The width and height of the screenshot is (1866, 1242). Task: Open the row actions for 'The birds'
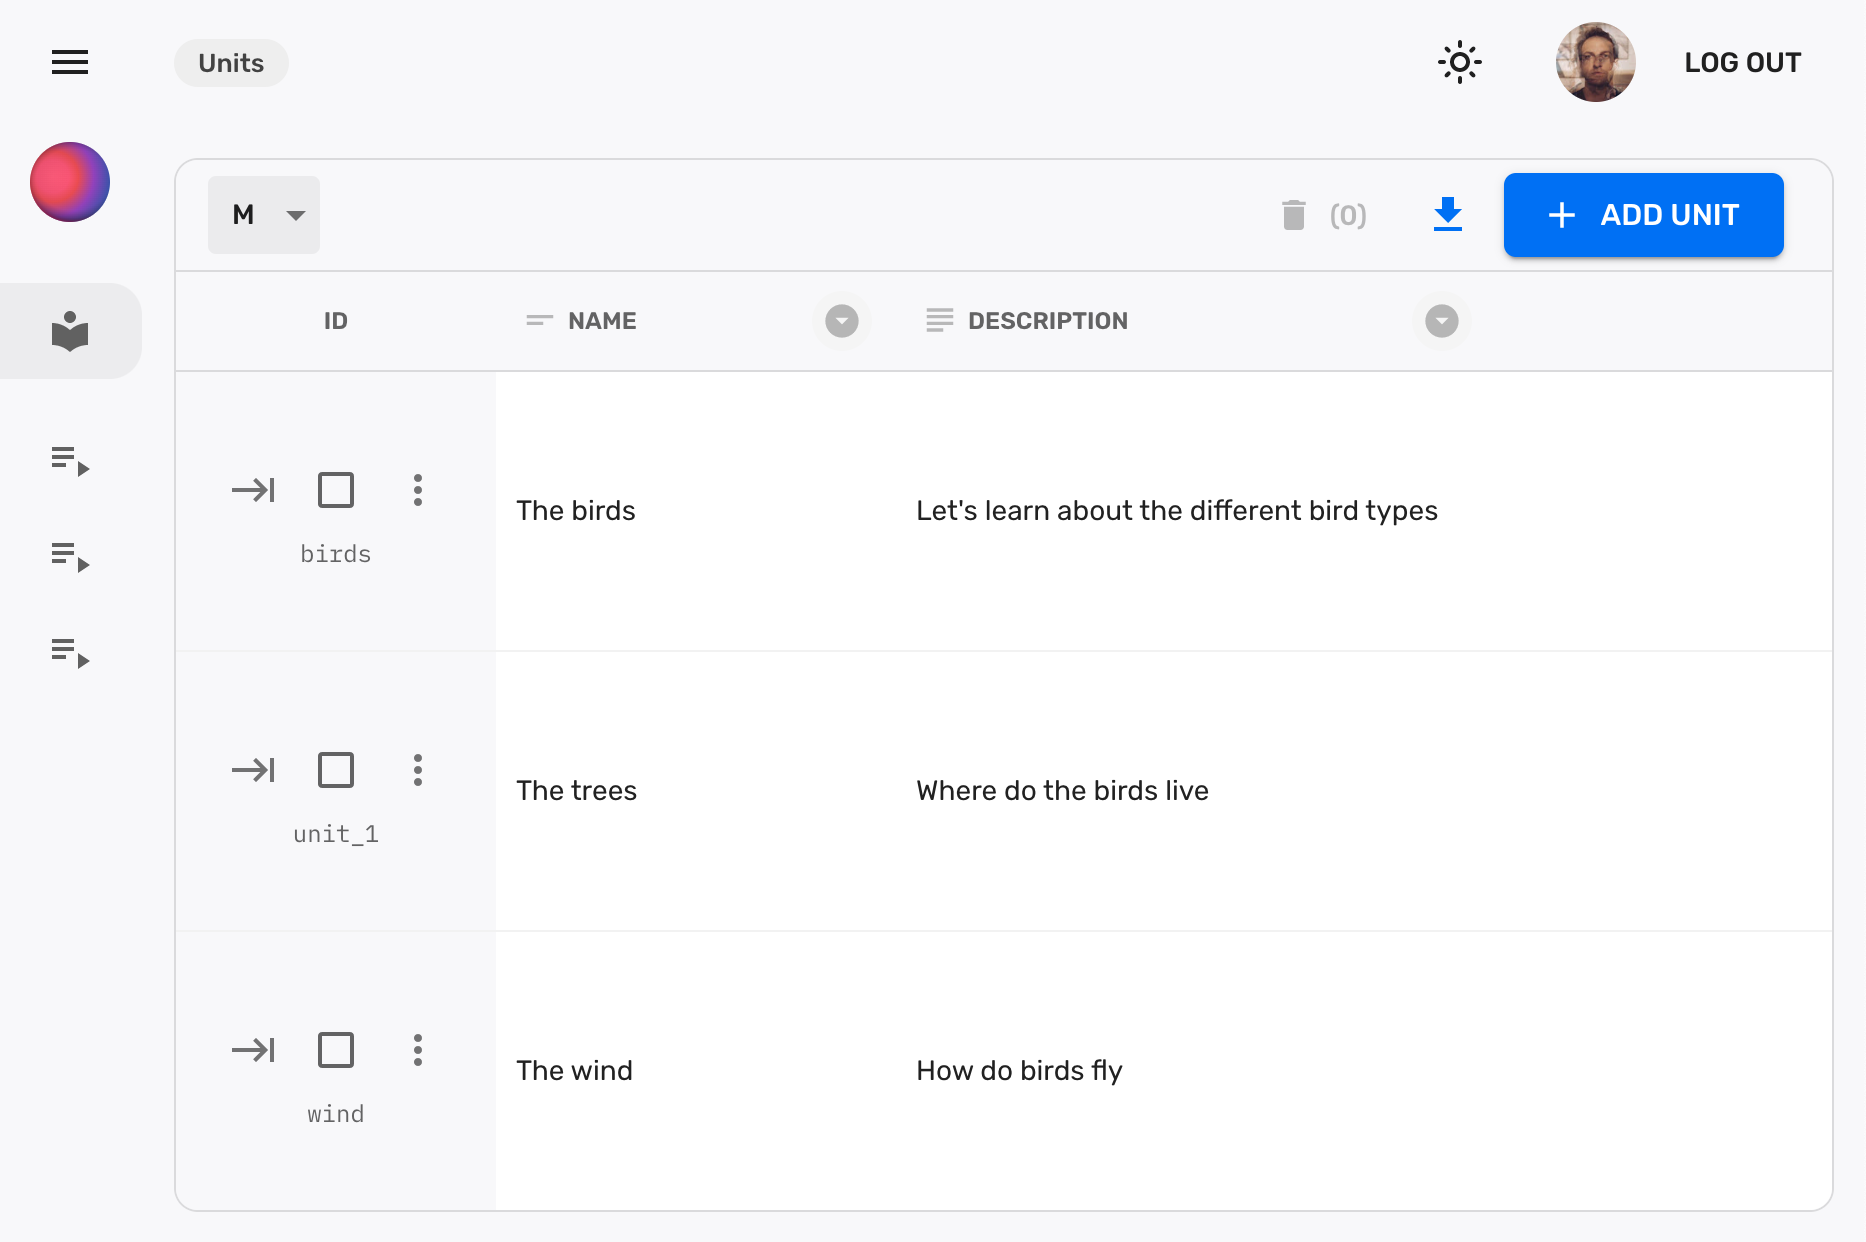click(x=417, y=490)
